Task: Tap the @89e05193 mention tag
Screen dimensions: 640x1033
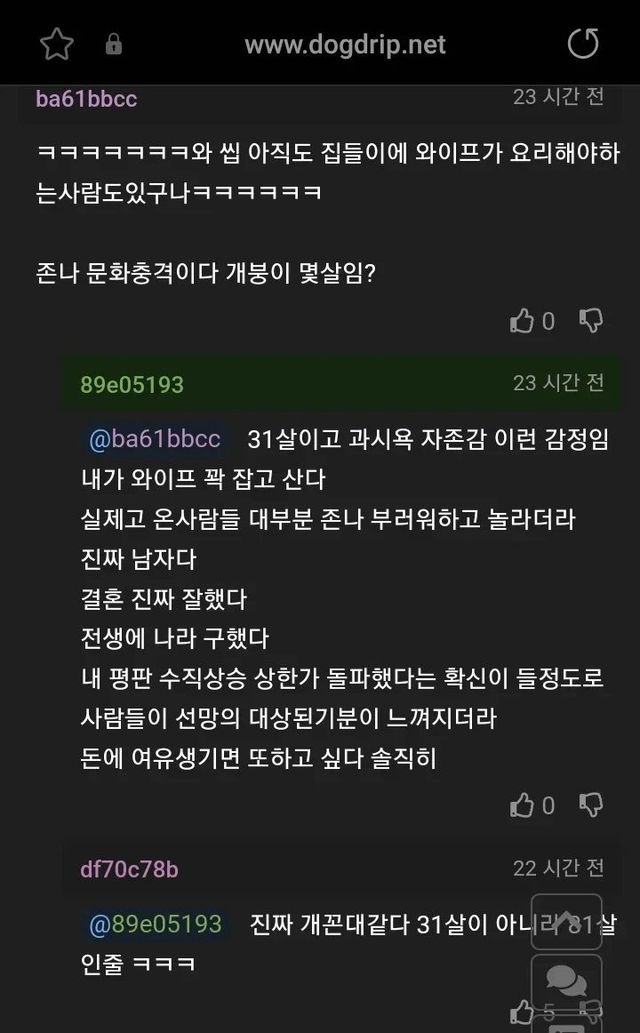Action: (155, 923)
